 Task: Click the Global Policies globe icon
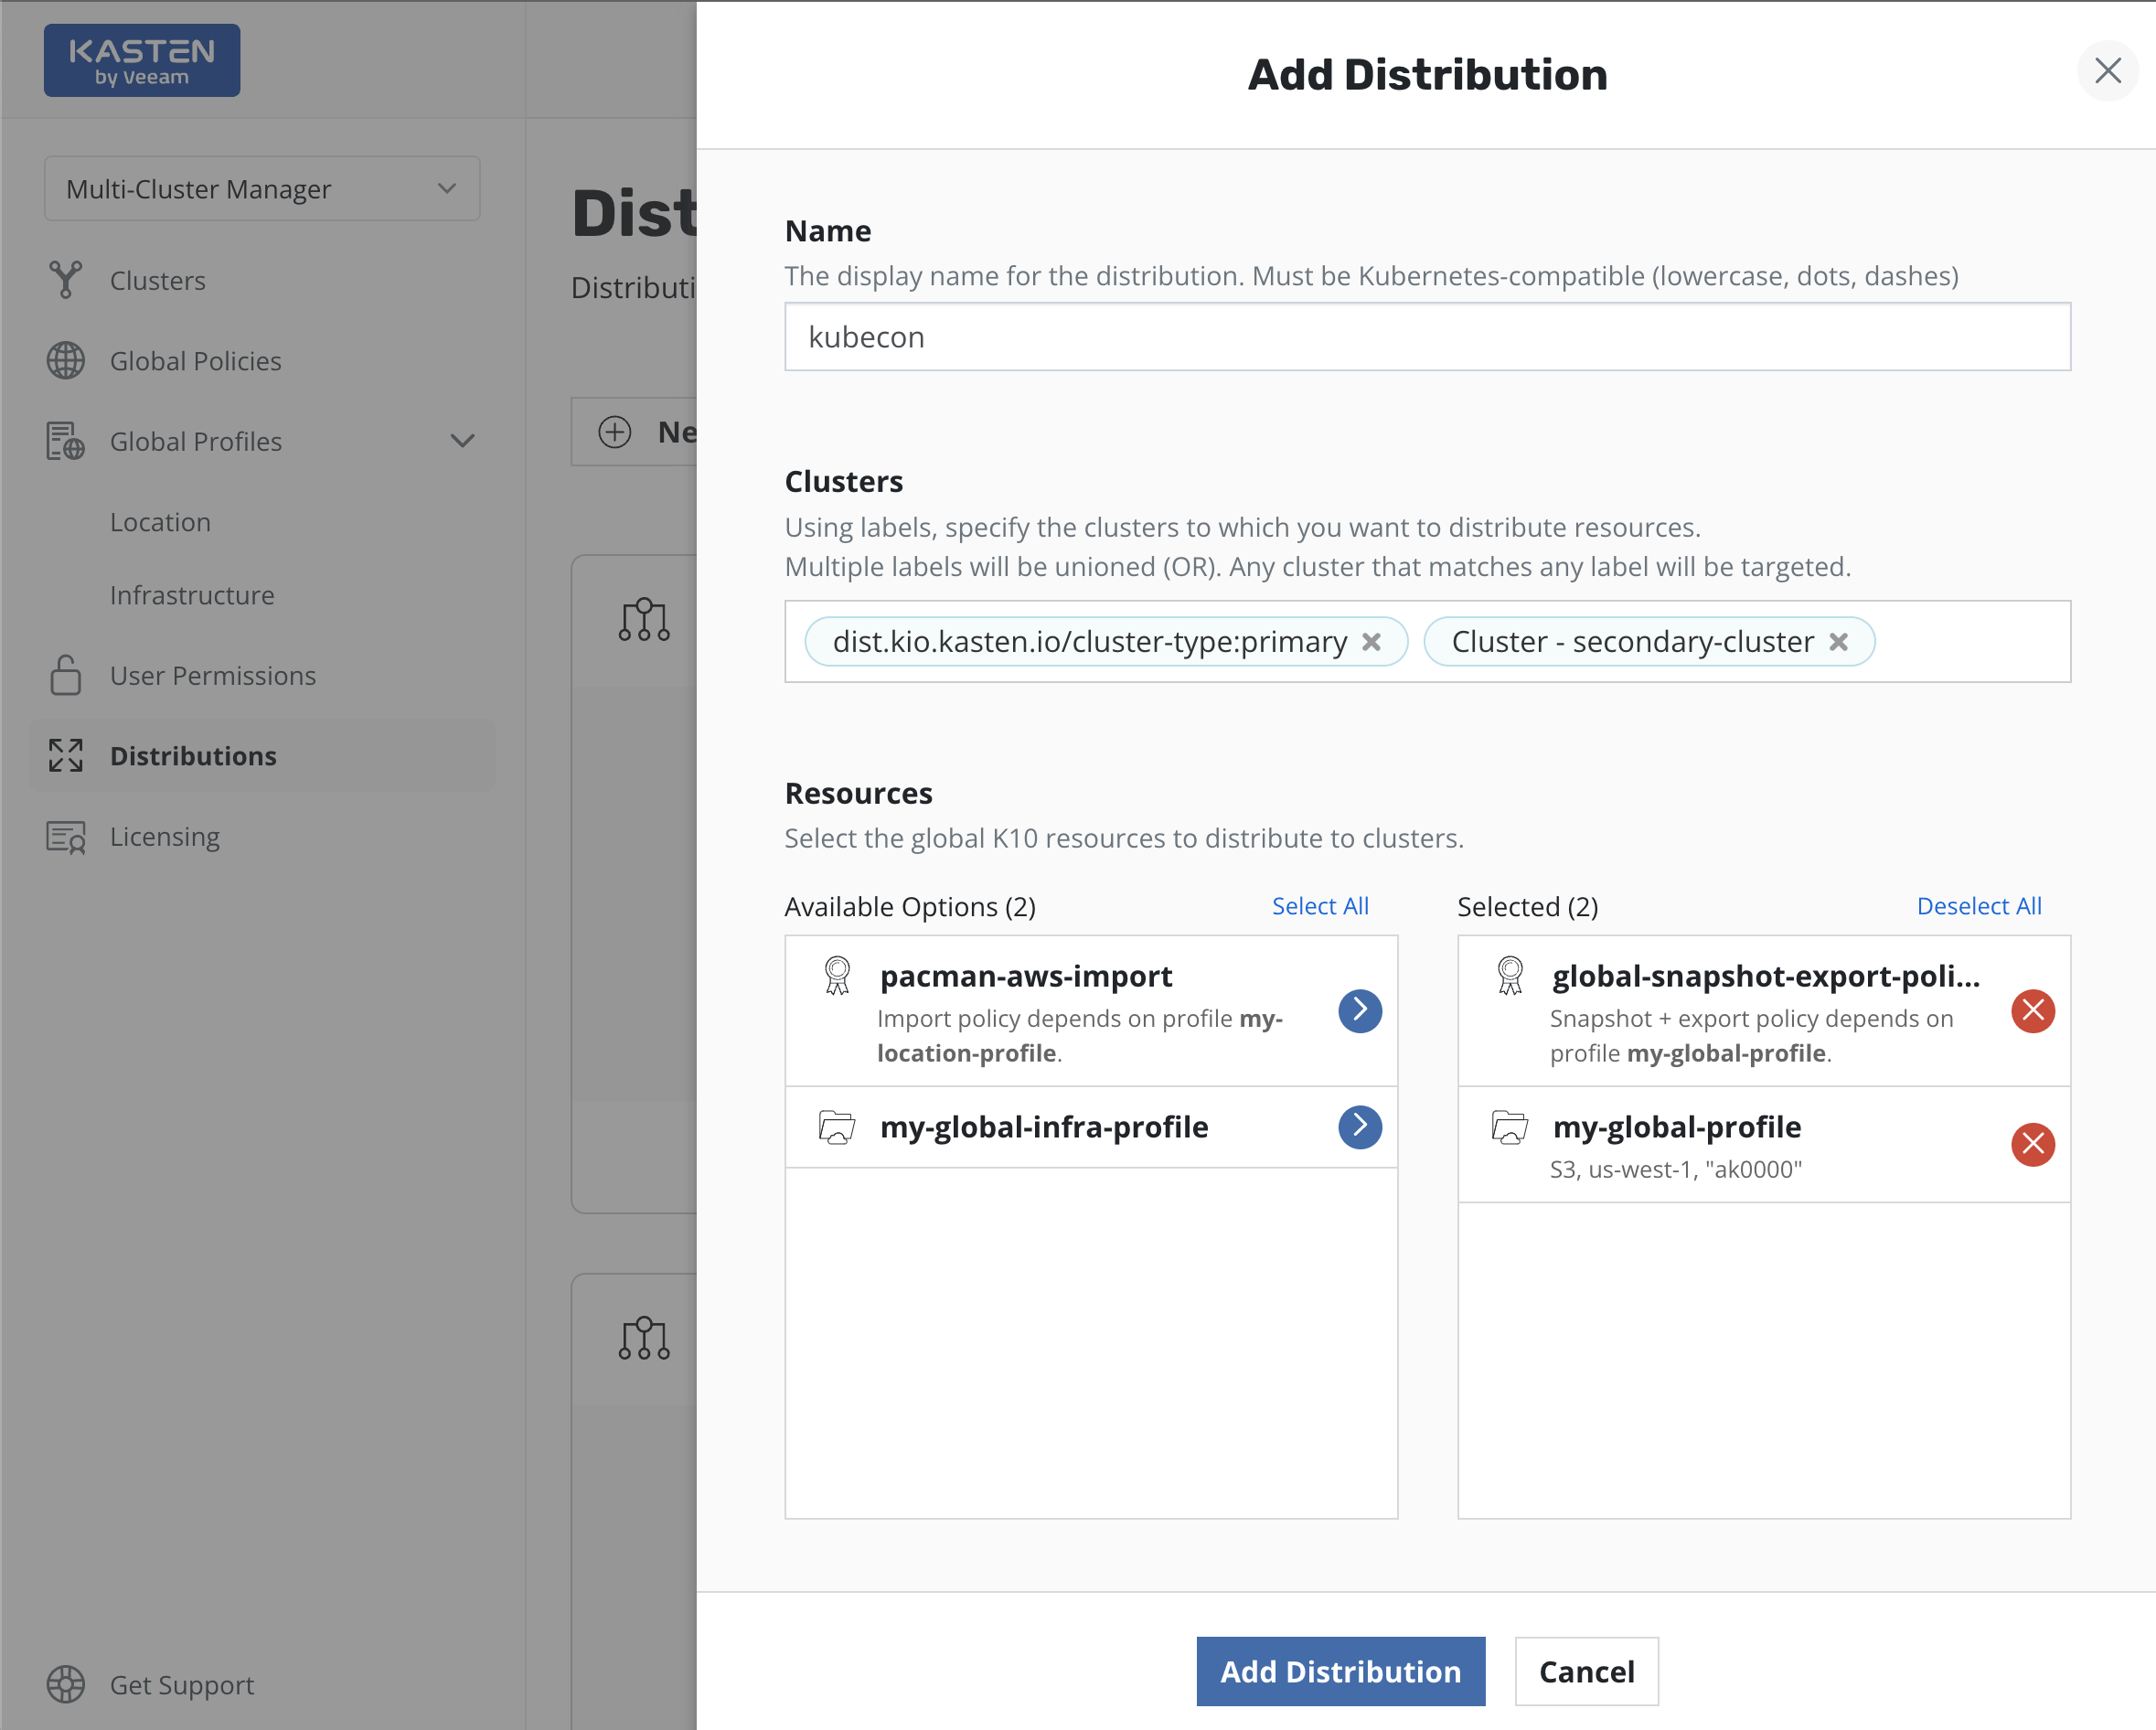point(66,361)
